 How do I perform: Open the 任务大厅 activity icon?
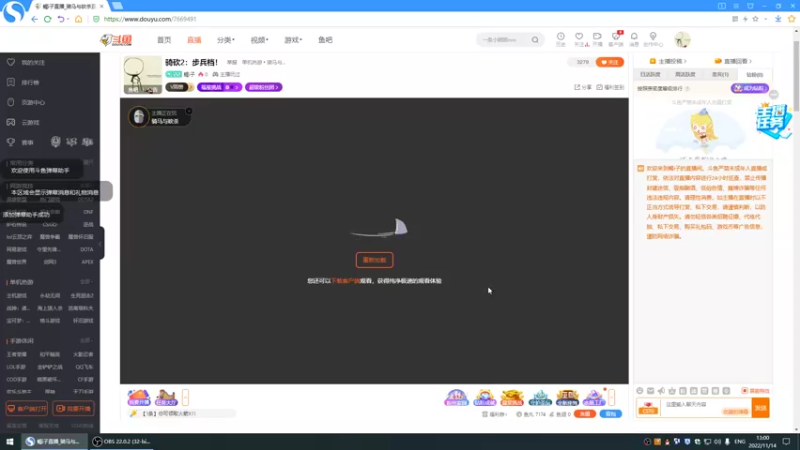pyautogui.click(x=166, y=397)
